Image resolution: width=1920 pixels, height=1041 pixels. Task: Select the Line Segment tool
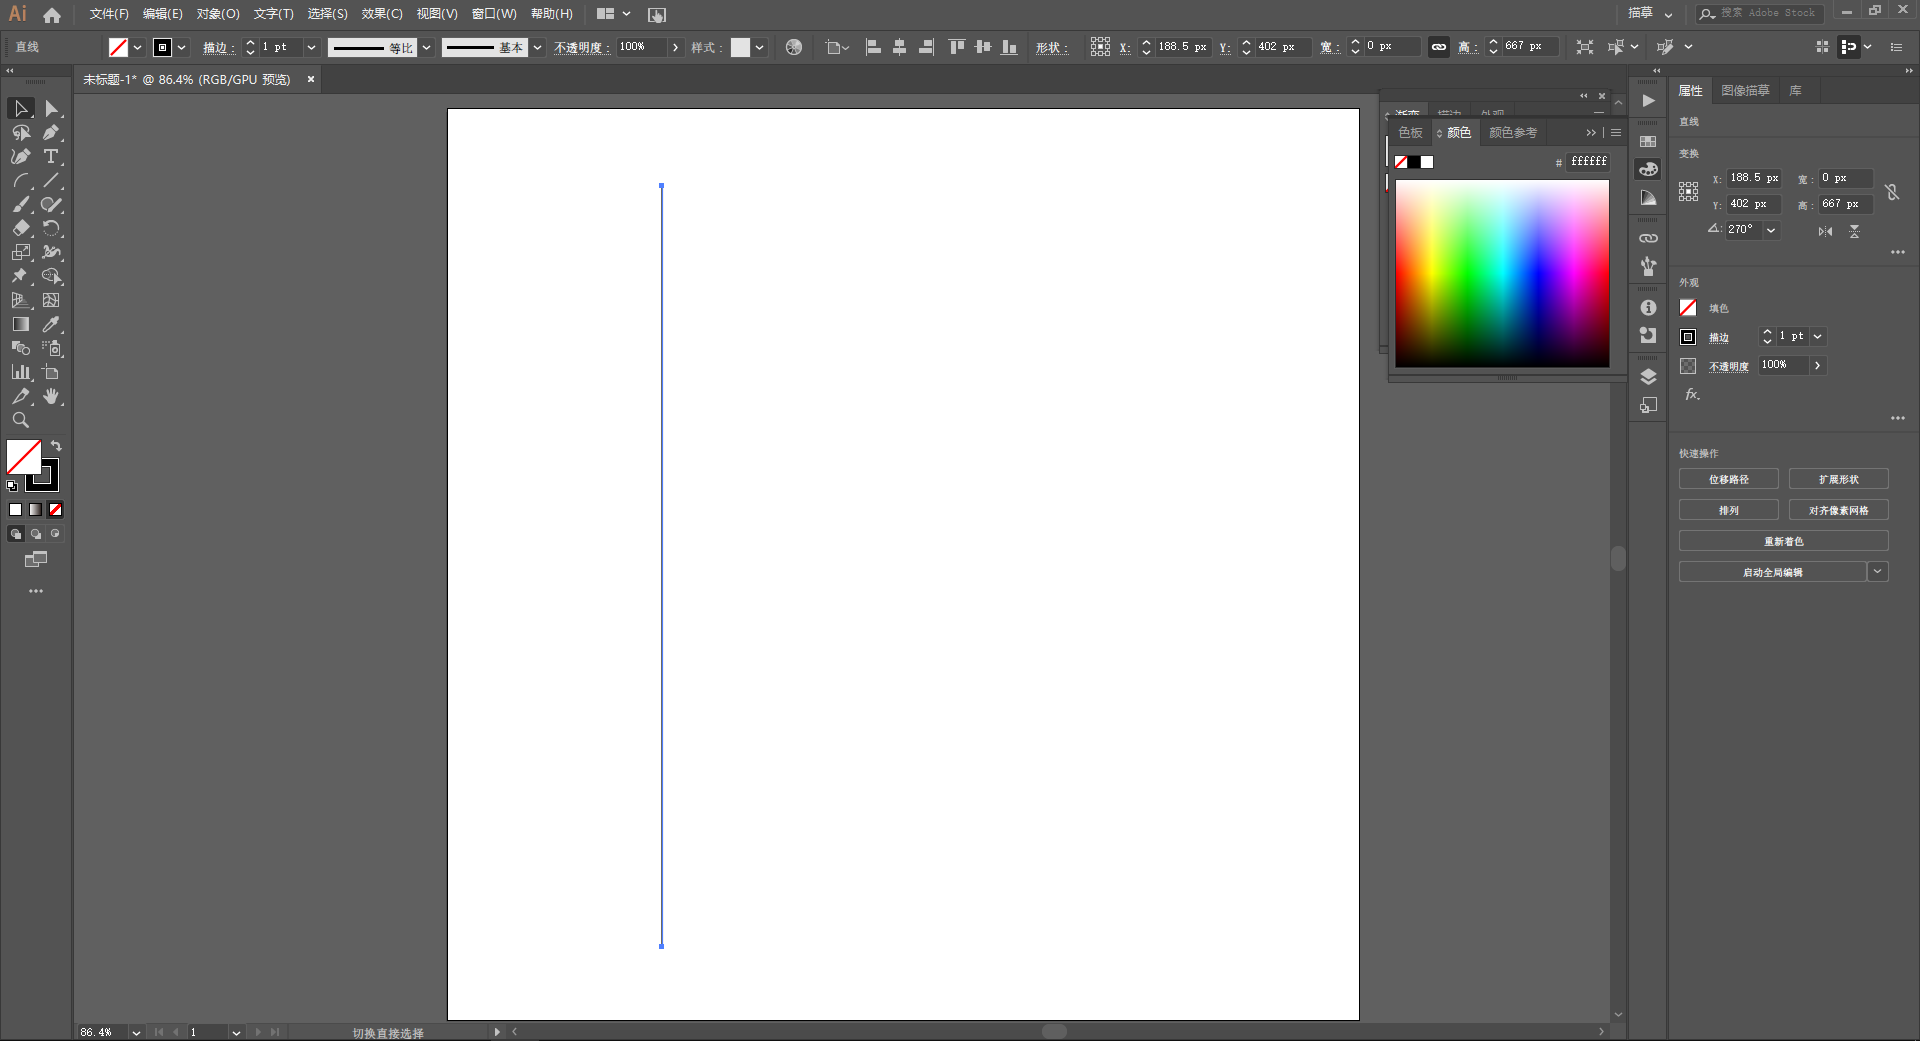[x=51, y=181]
